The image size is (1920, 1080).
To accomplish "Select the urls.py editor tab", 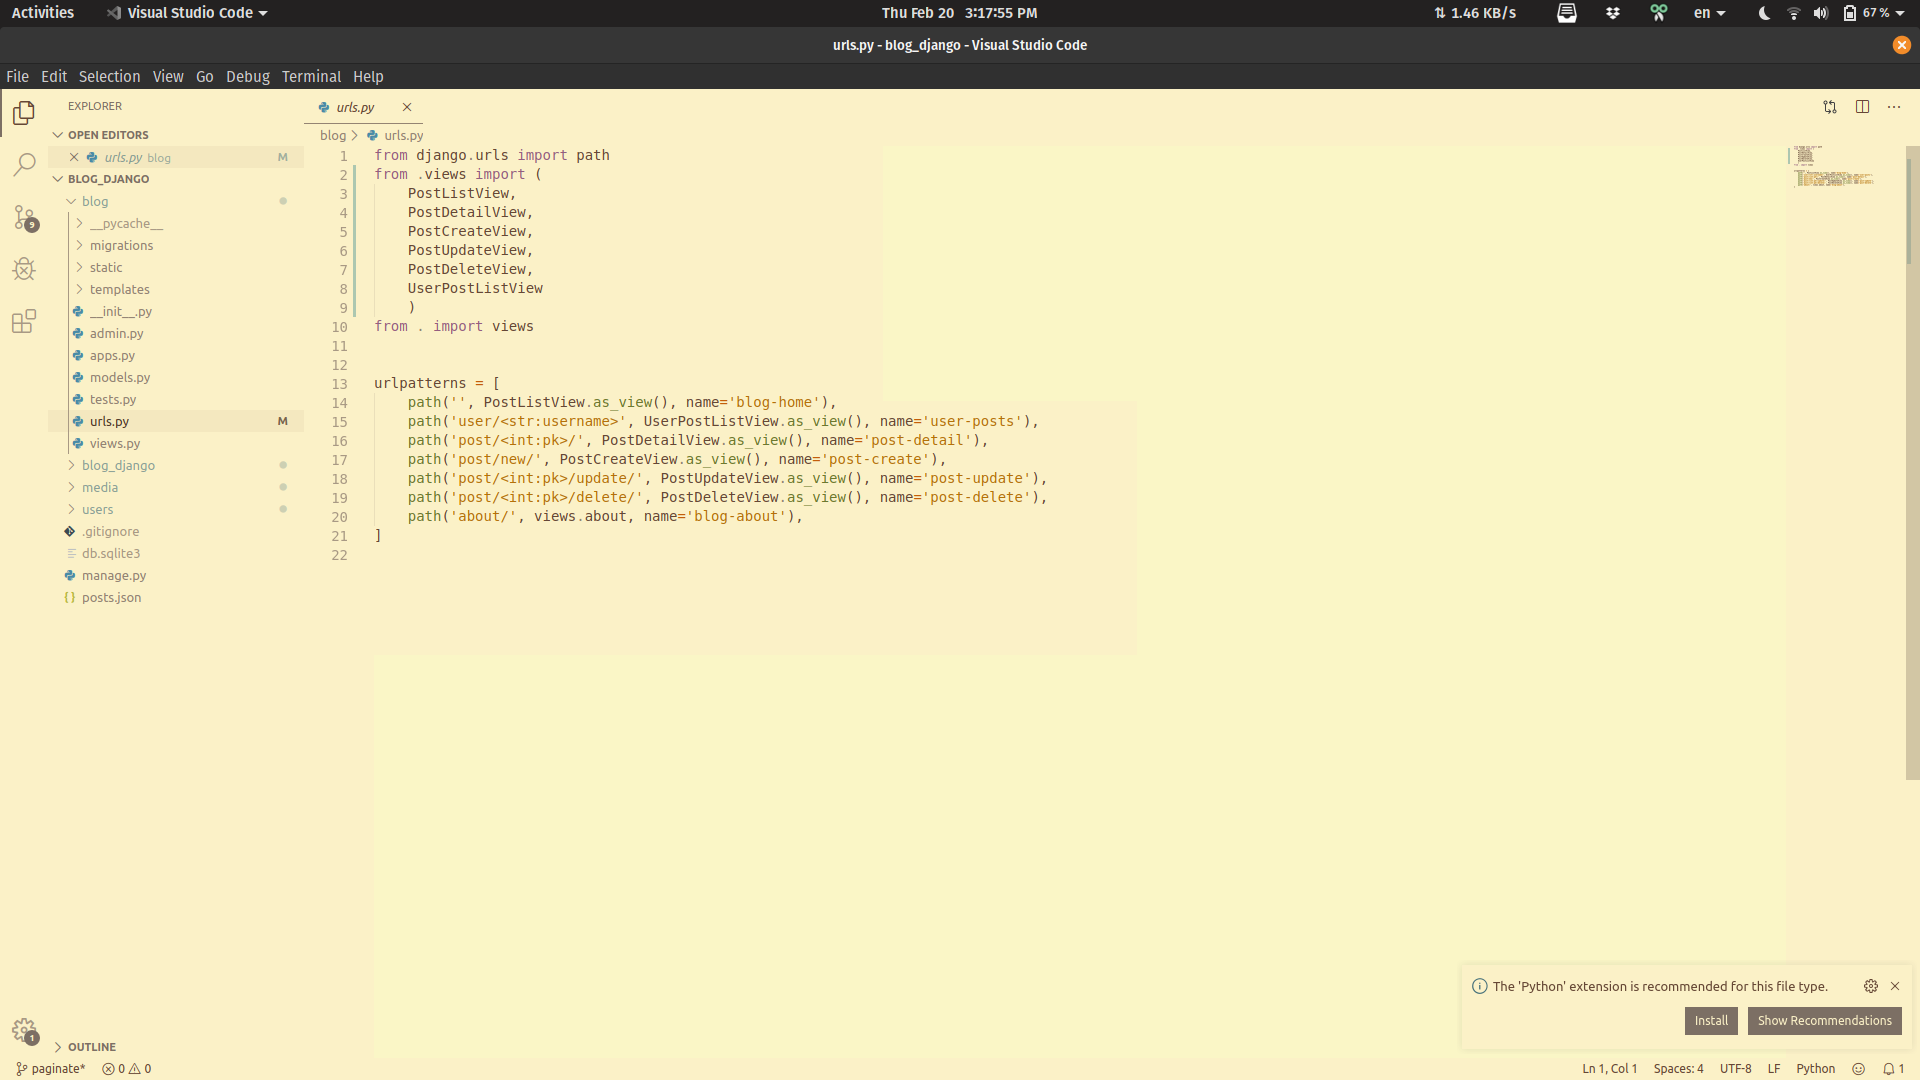I will coord(354,107).
